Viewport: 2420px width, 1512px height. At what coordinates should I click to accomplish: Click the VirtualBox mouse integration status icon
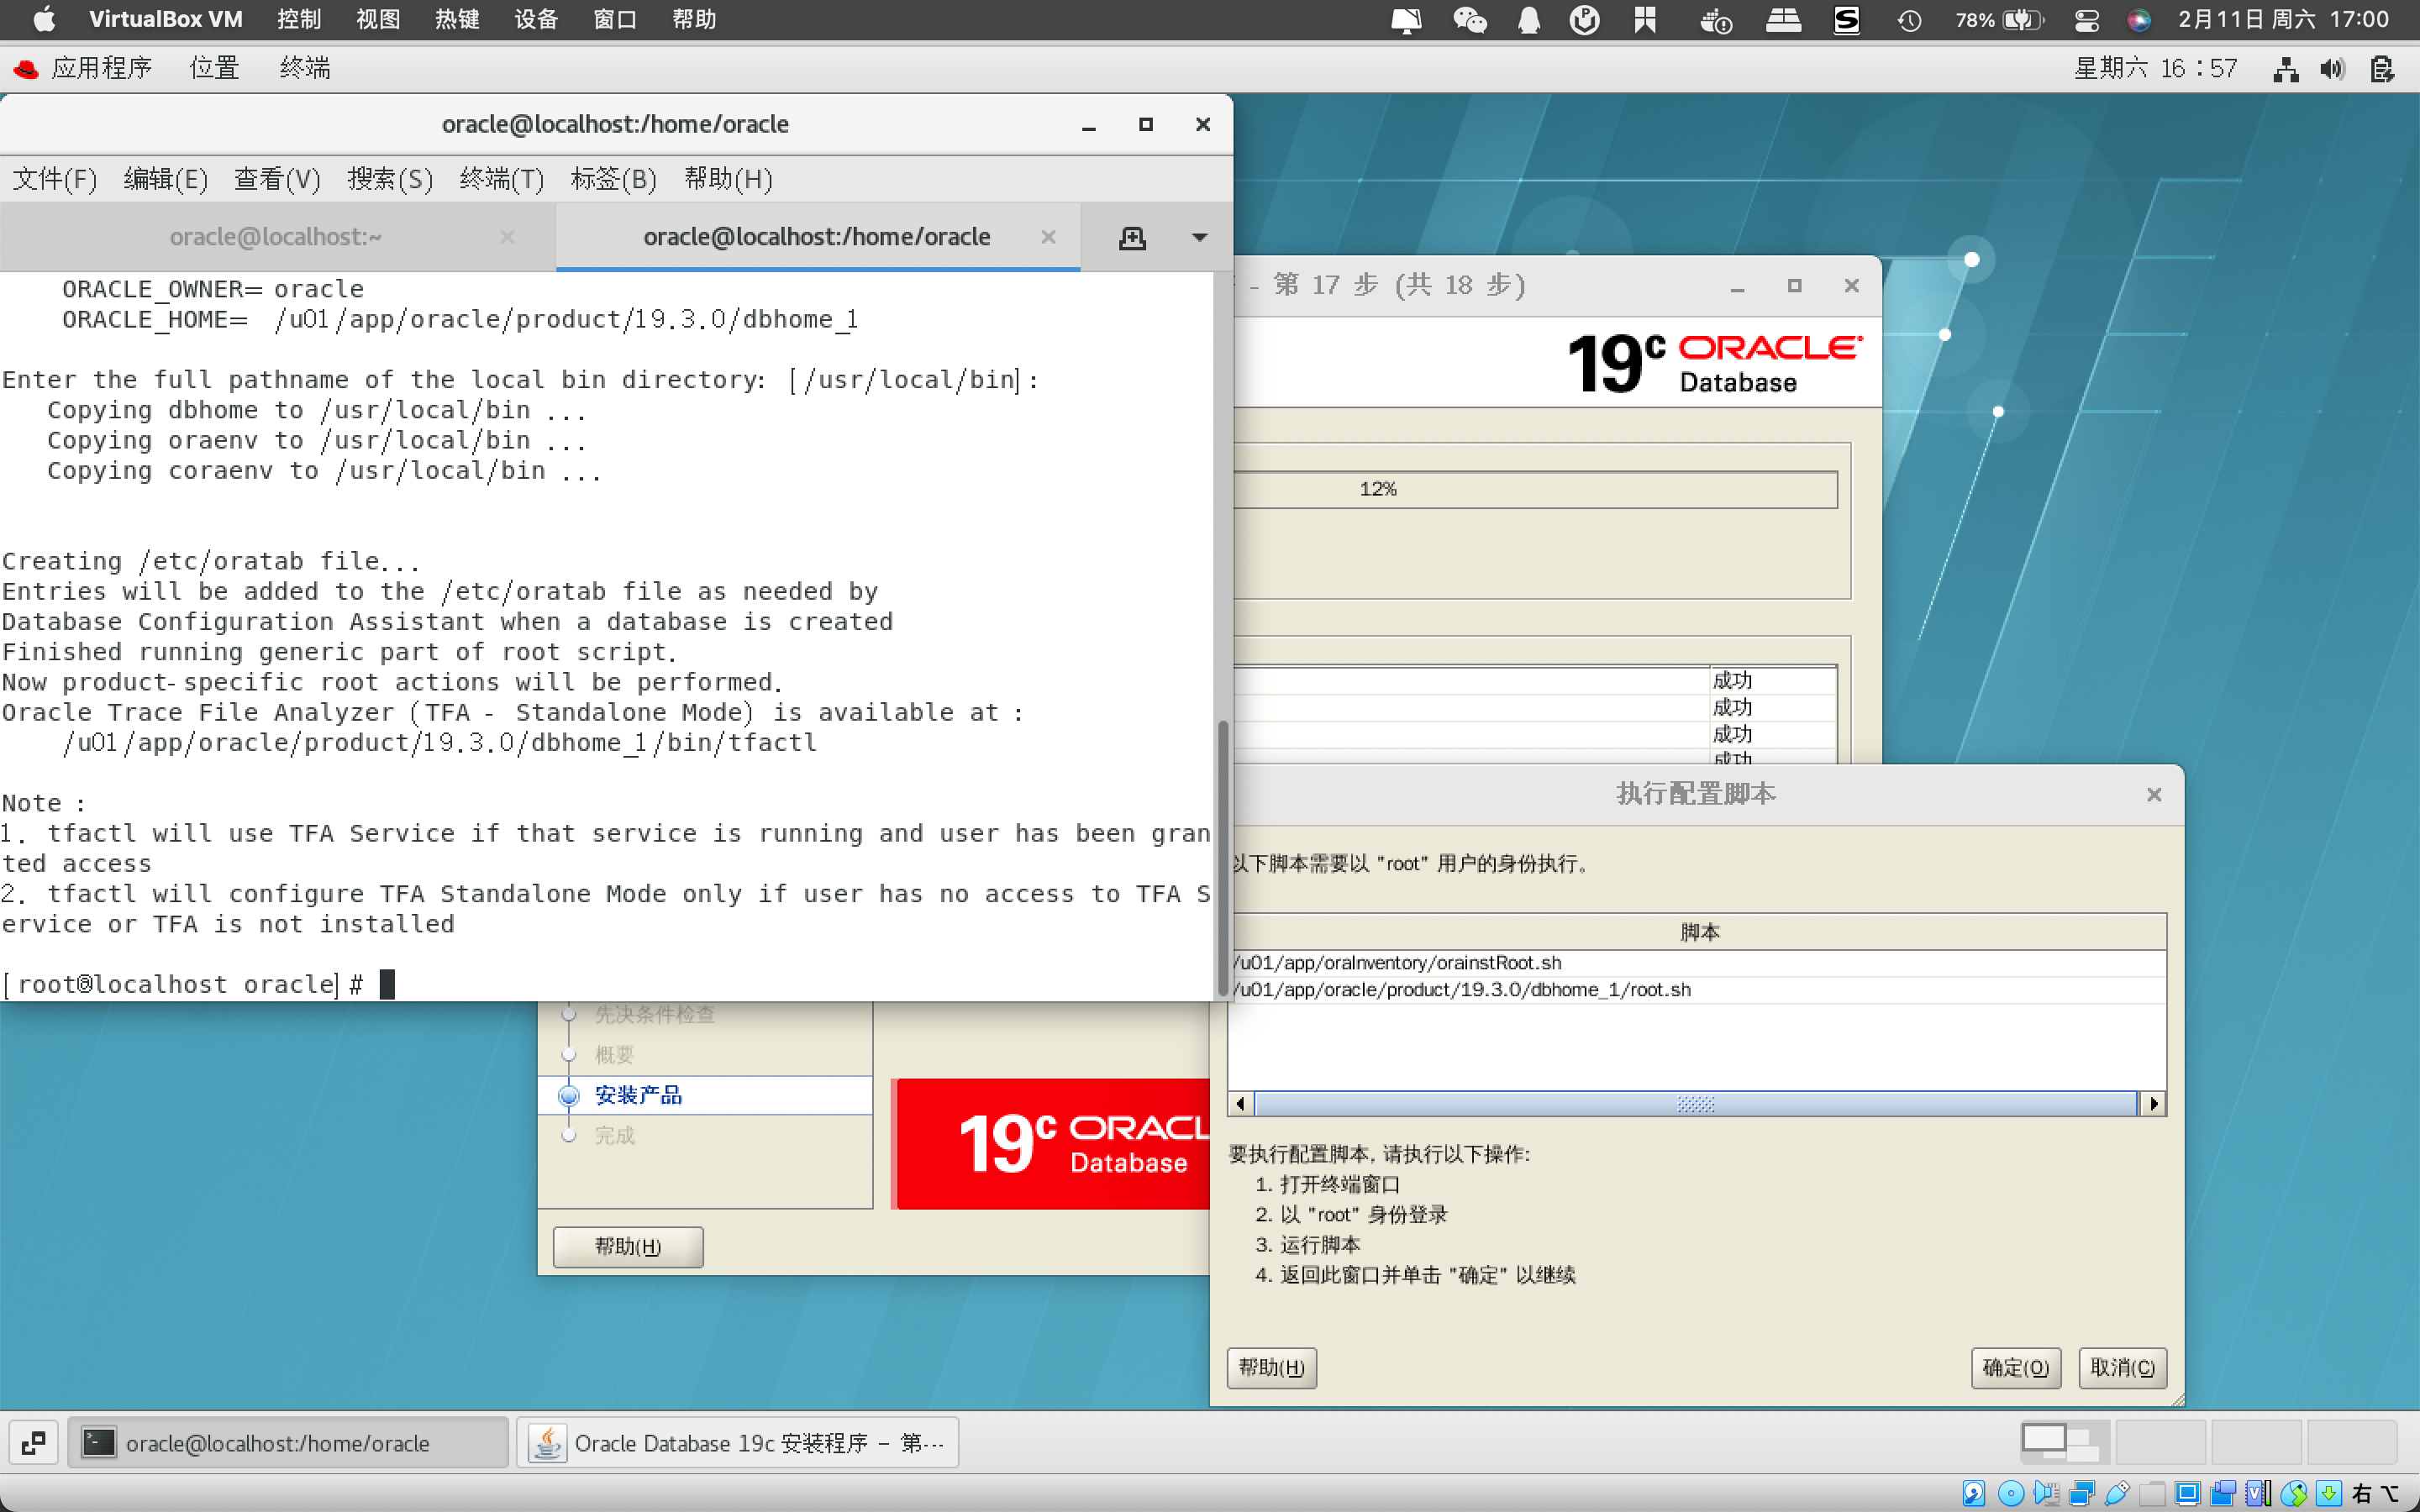[x=2294, y=1493]
